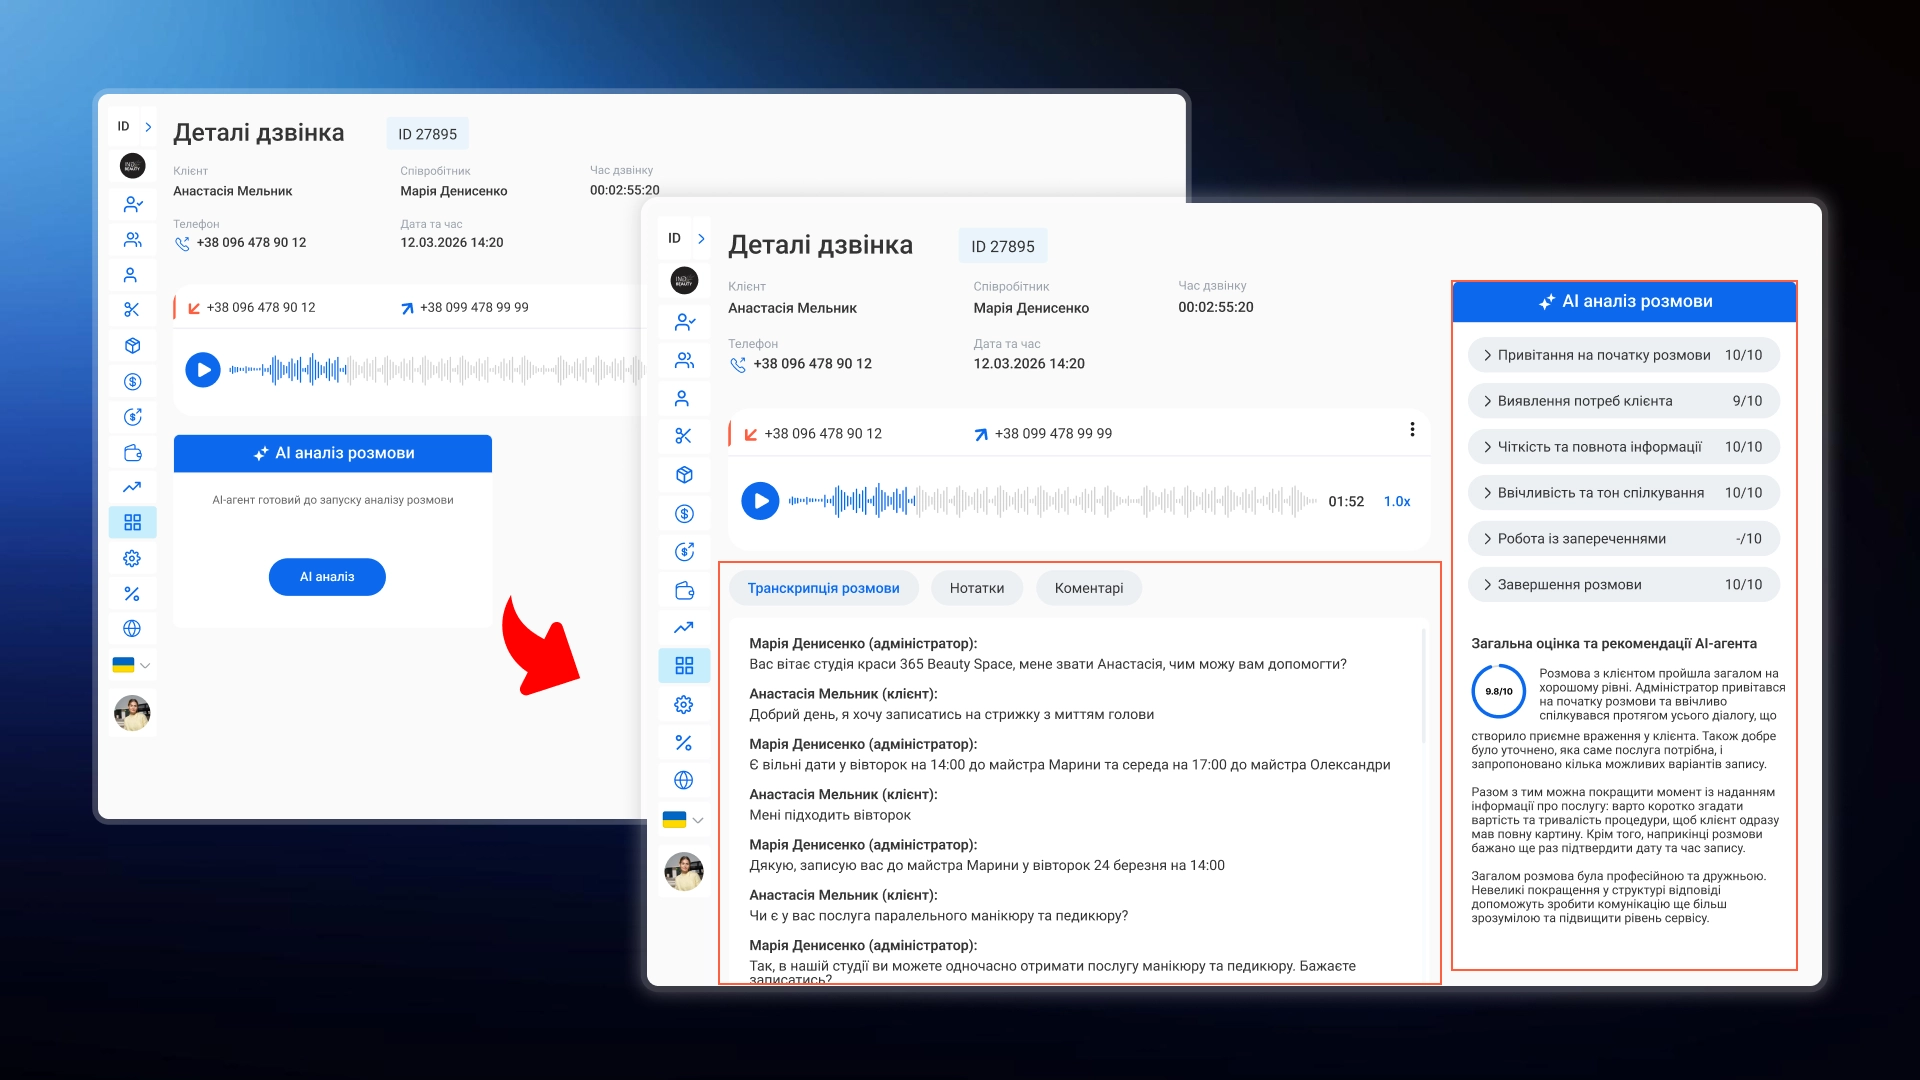Expand the sidebar using the arrow next to ID
1920x1080 pixels.
pos(700,238)
